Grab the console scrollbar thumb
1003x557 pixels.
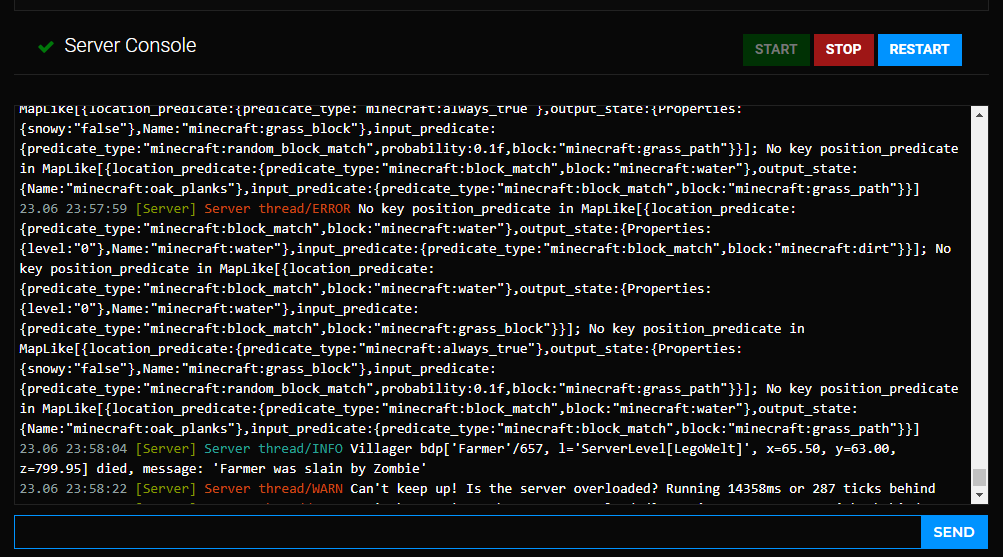(x=978, y=478)
